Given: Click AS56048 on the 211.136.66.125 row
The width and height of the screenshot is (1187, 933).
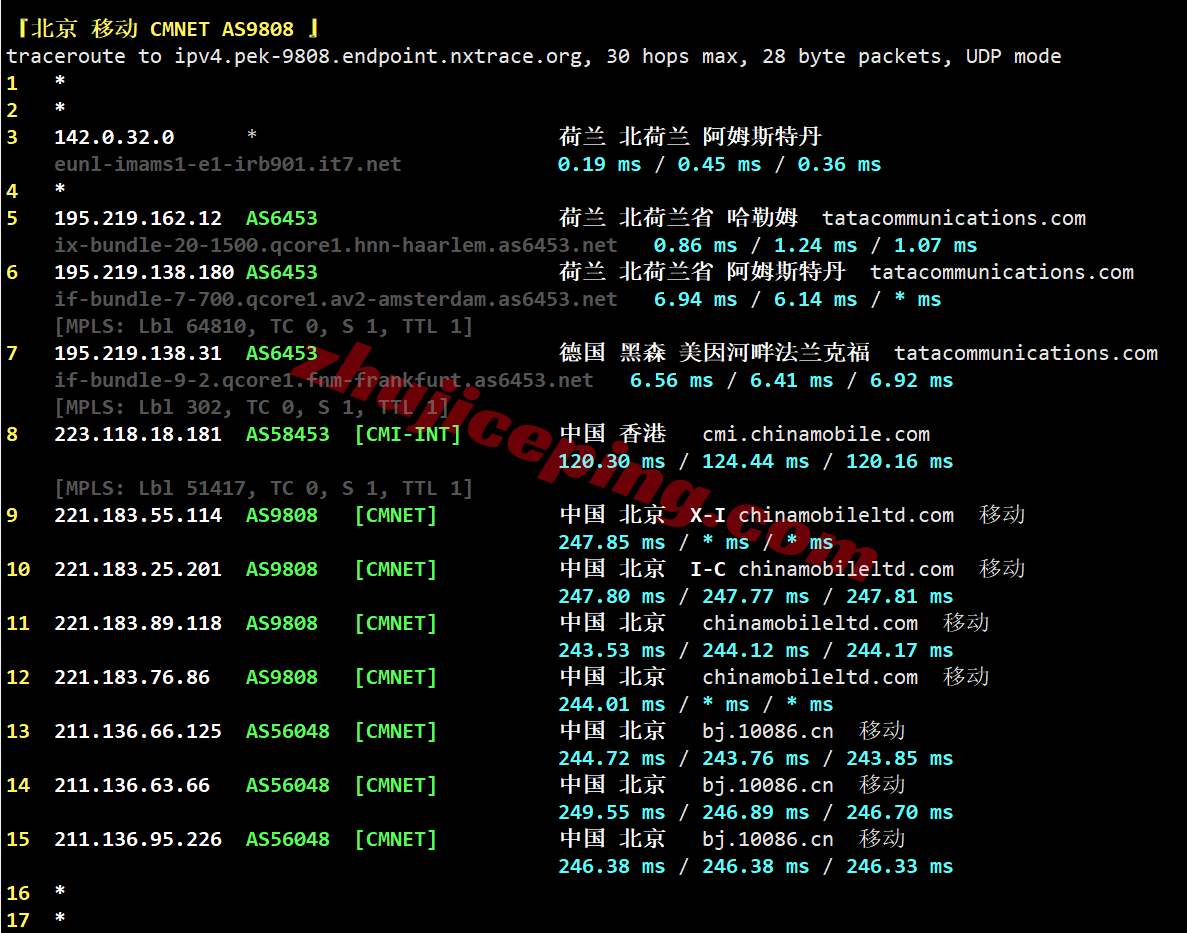Looking at the screenshot, I should tap(288, 731).
